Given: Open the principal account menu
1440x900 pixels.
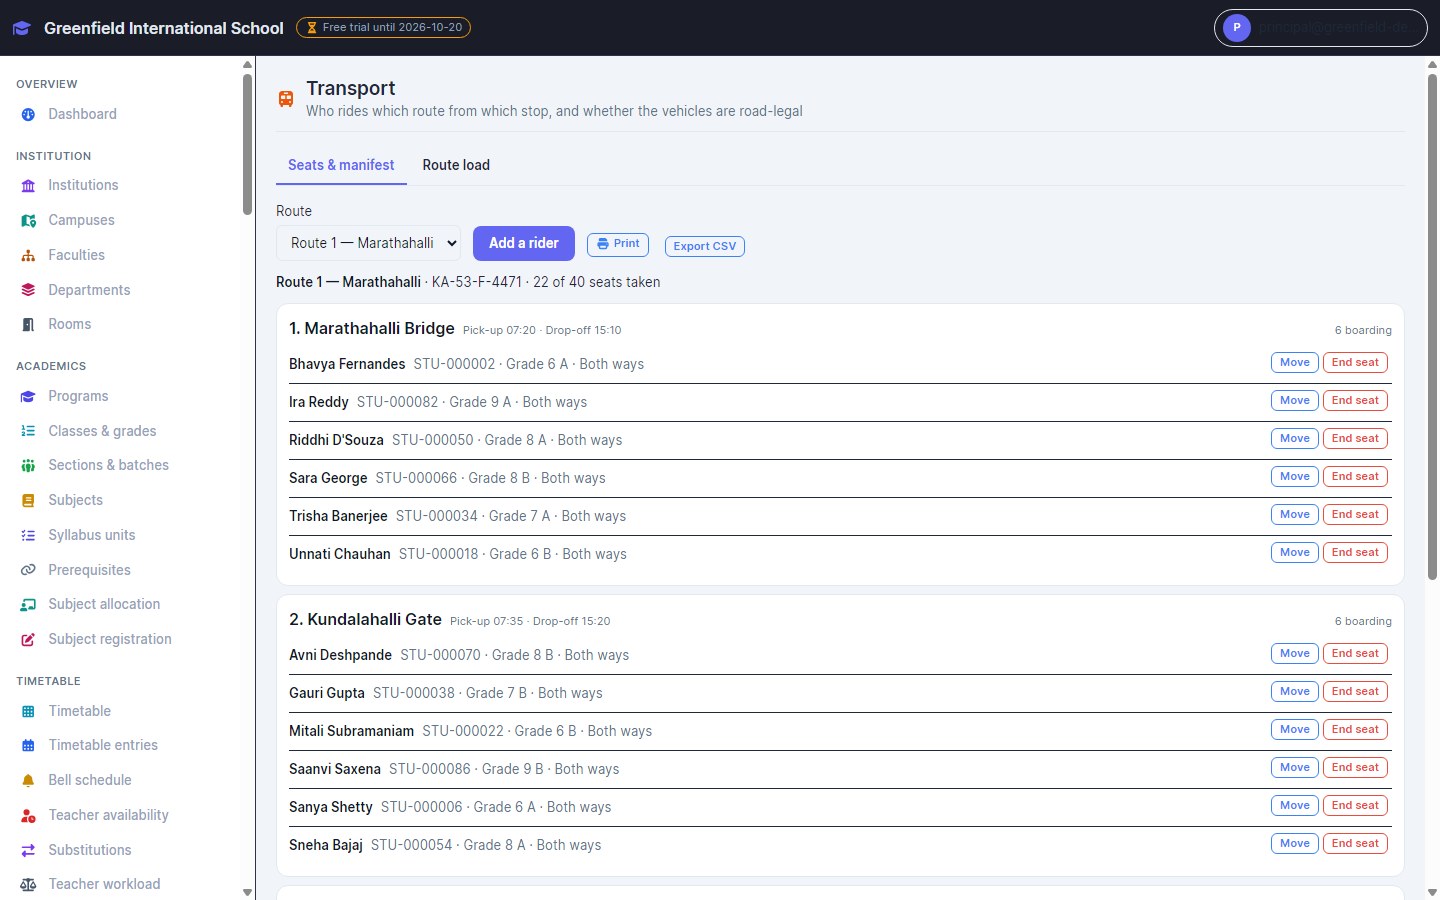Looking at the screenshot, I should click(x=1320, y=28).
